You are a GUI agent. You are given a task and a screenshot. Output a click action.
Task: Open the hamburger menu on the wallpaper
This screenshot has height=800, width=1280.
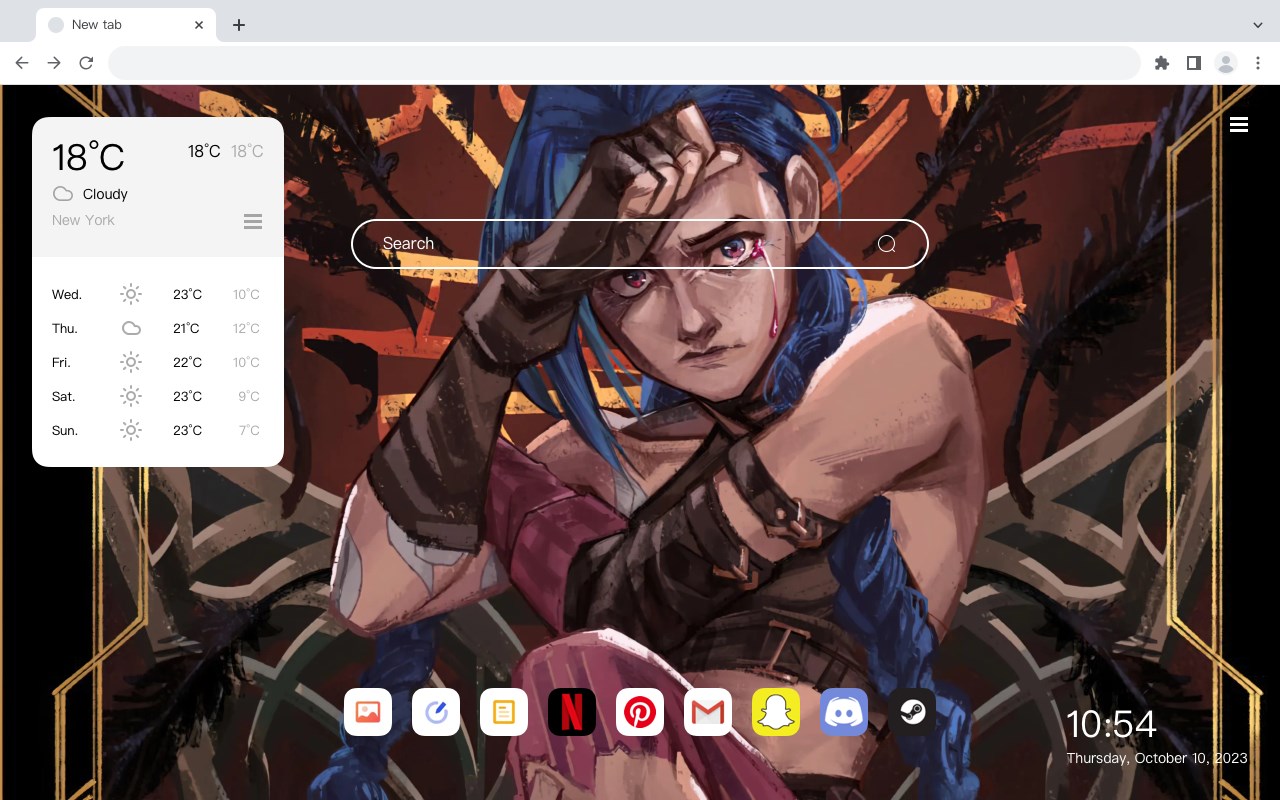(1239, 124)
